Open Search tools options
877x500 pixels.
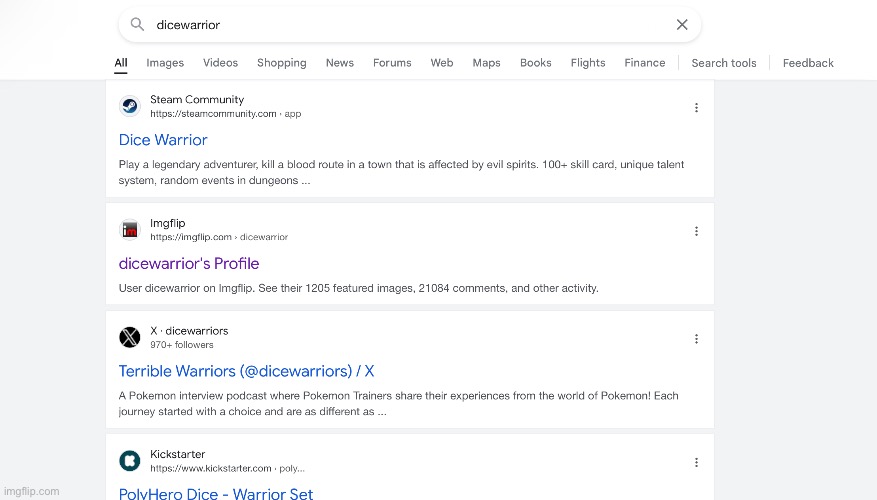click(x=724, y=63)
